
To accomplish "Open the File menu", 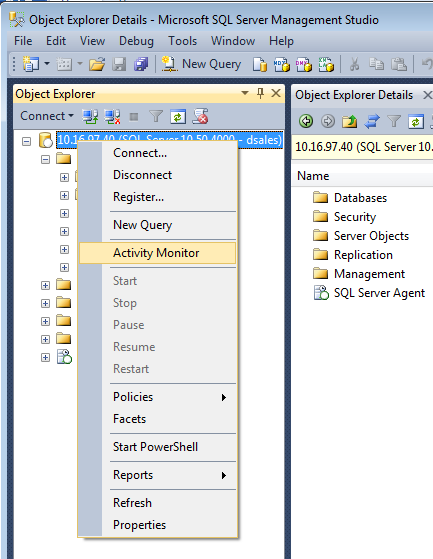I will click(23, 41).
